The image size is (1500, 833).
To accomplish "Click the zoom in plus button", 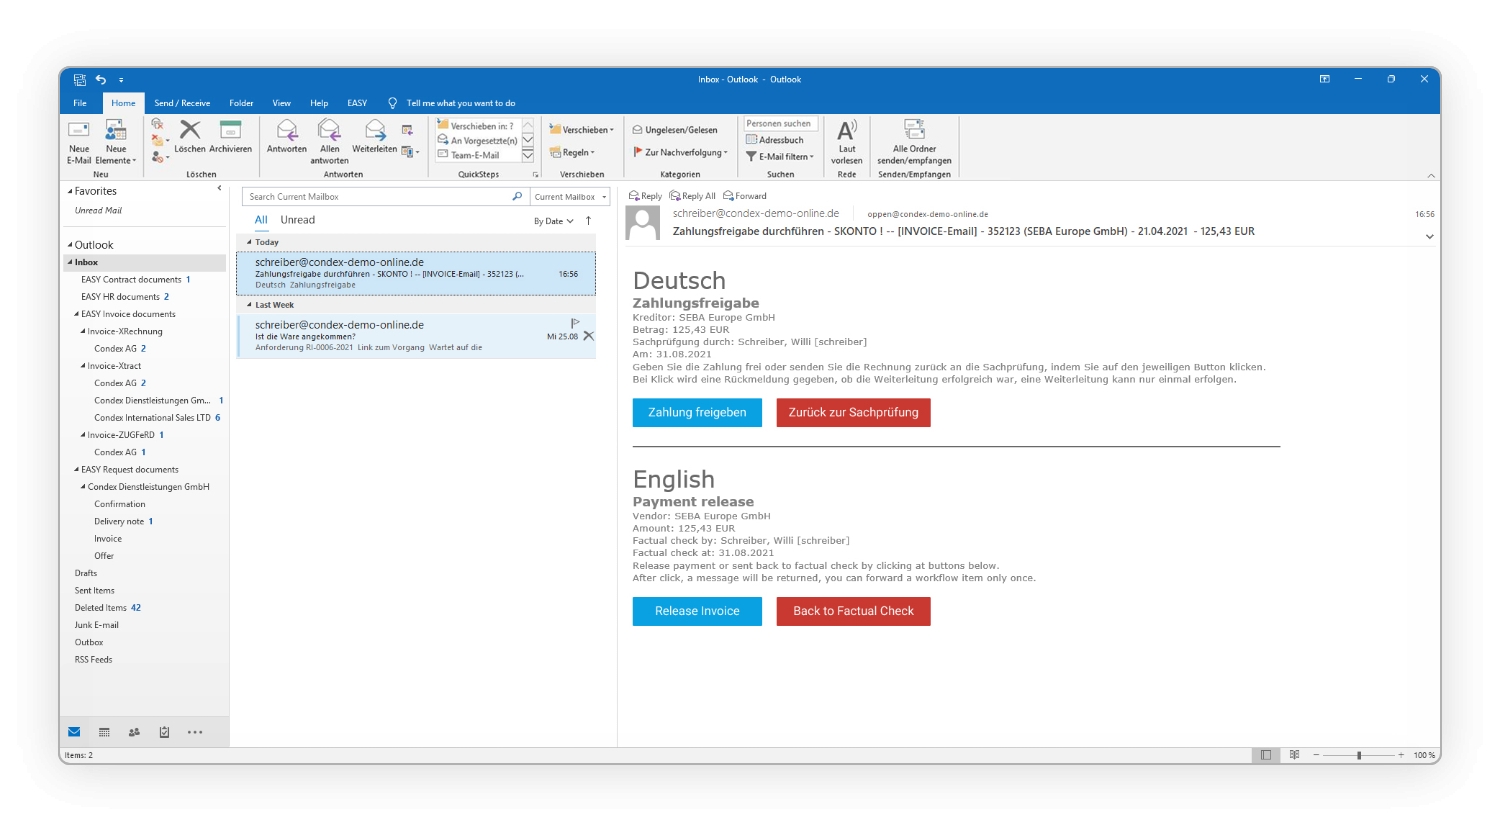I will (x=1401, y=755).
